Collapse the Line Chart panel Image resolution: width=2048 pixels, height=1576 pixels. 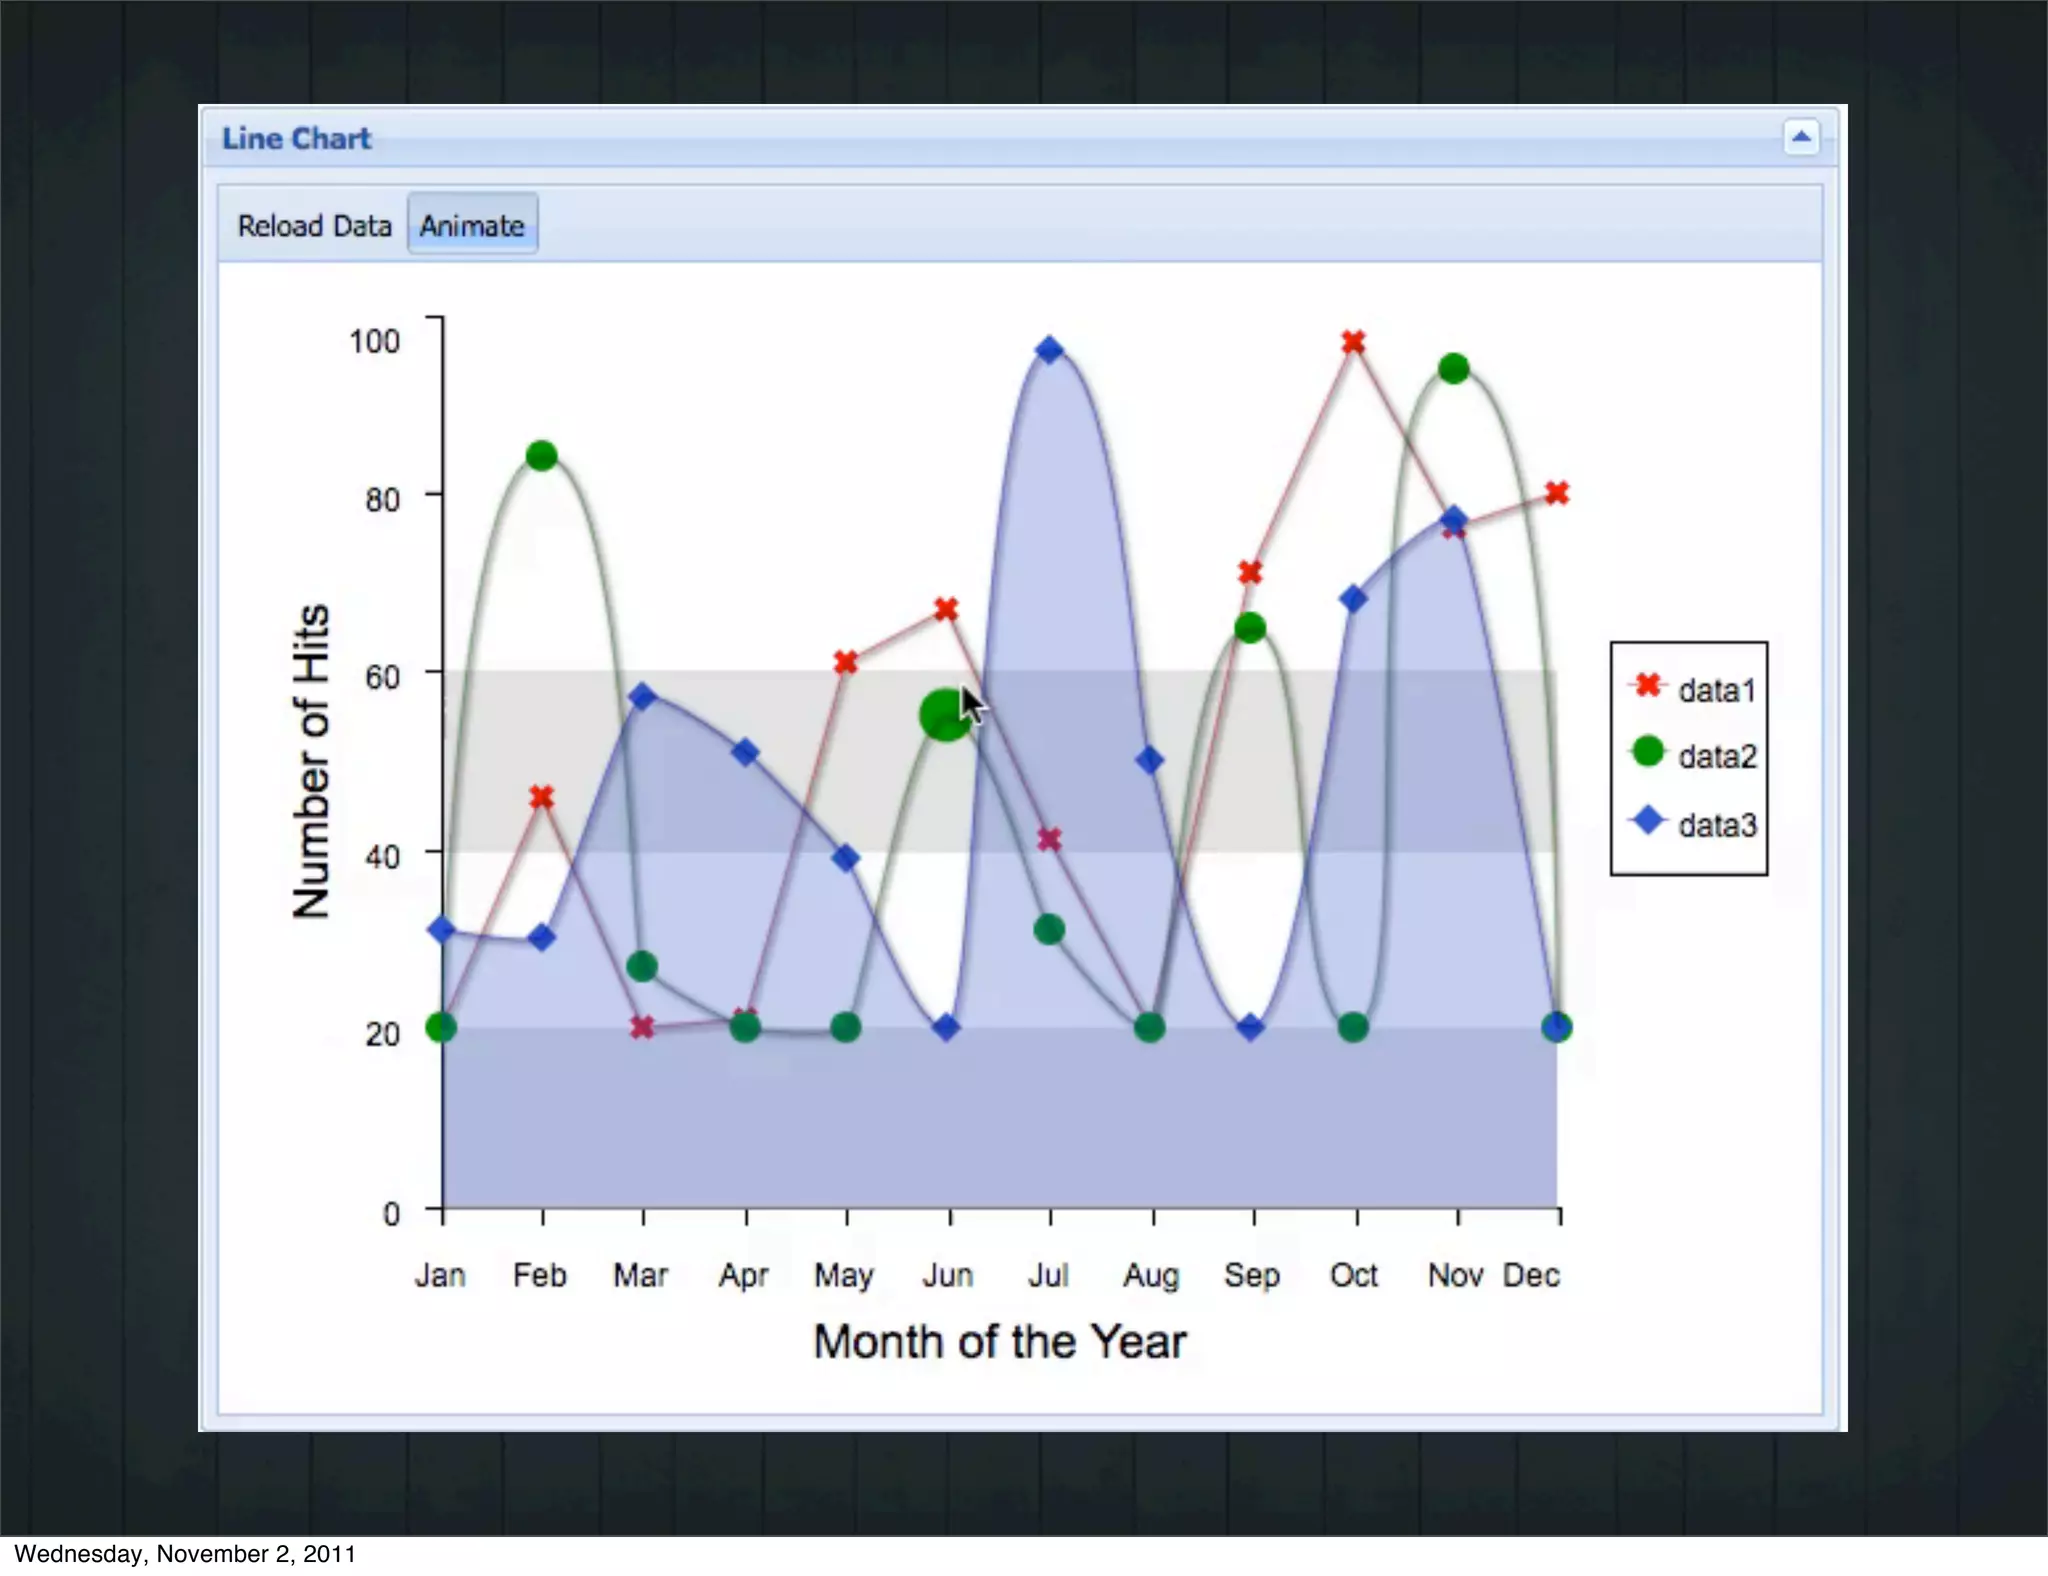point(1800,138)
